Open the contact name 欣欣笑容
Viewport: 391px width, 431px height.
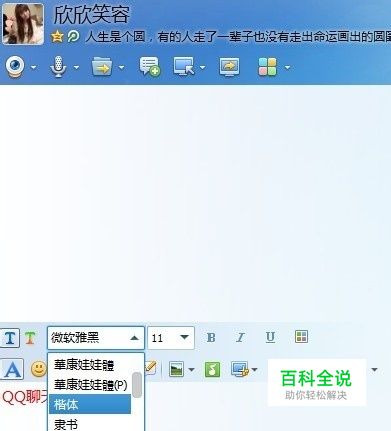click(x=91, y=15)
